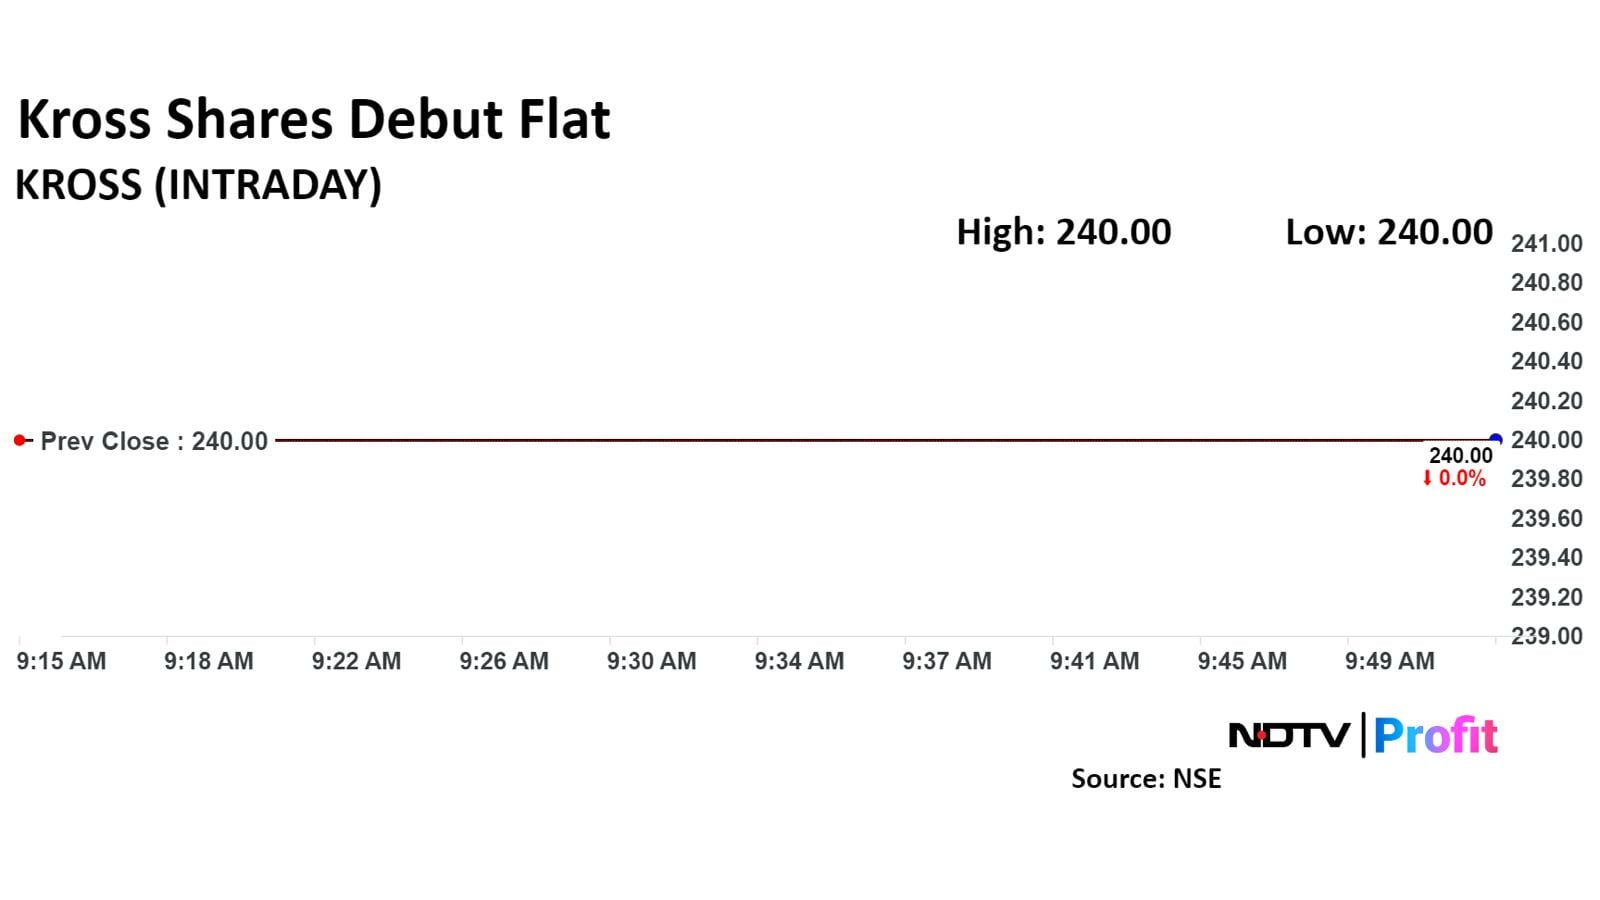Select the 9:30 AM time axis label
Screen dimensions: 1600x900
click(651, 661)
